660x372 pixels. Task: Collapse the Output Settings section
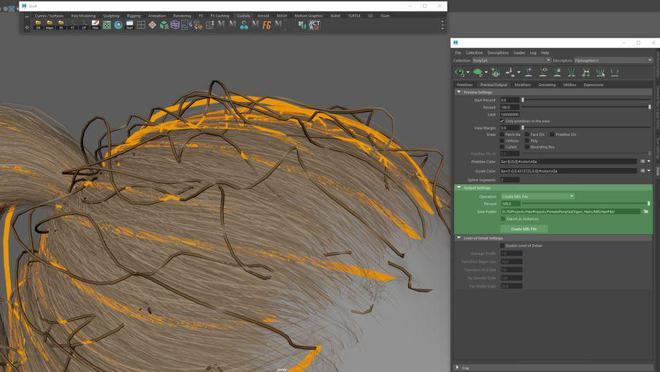pos(459,188)
